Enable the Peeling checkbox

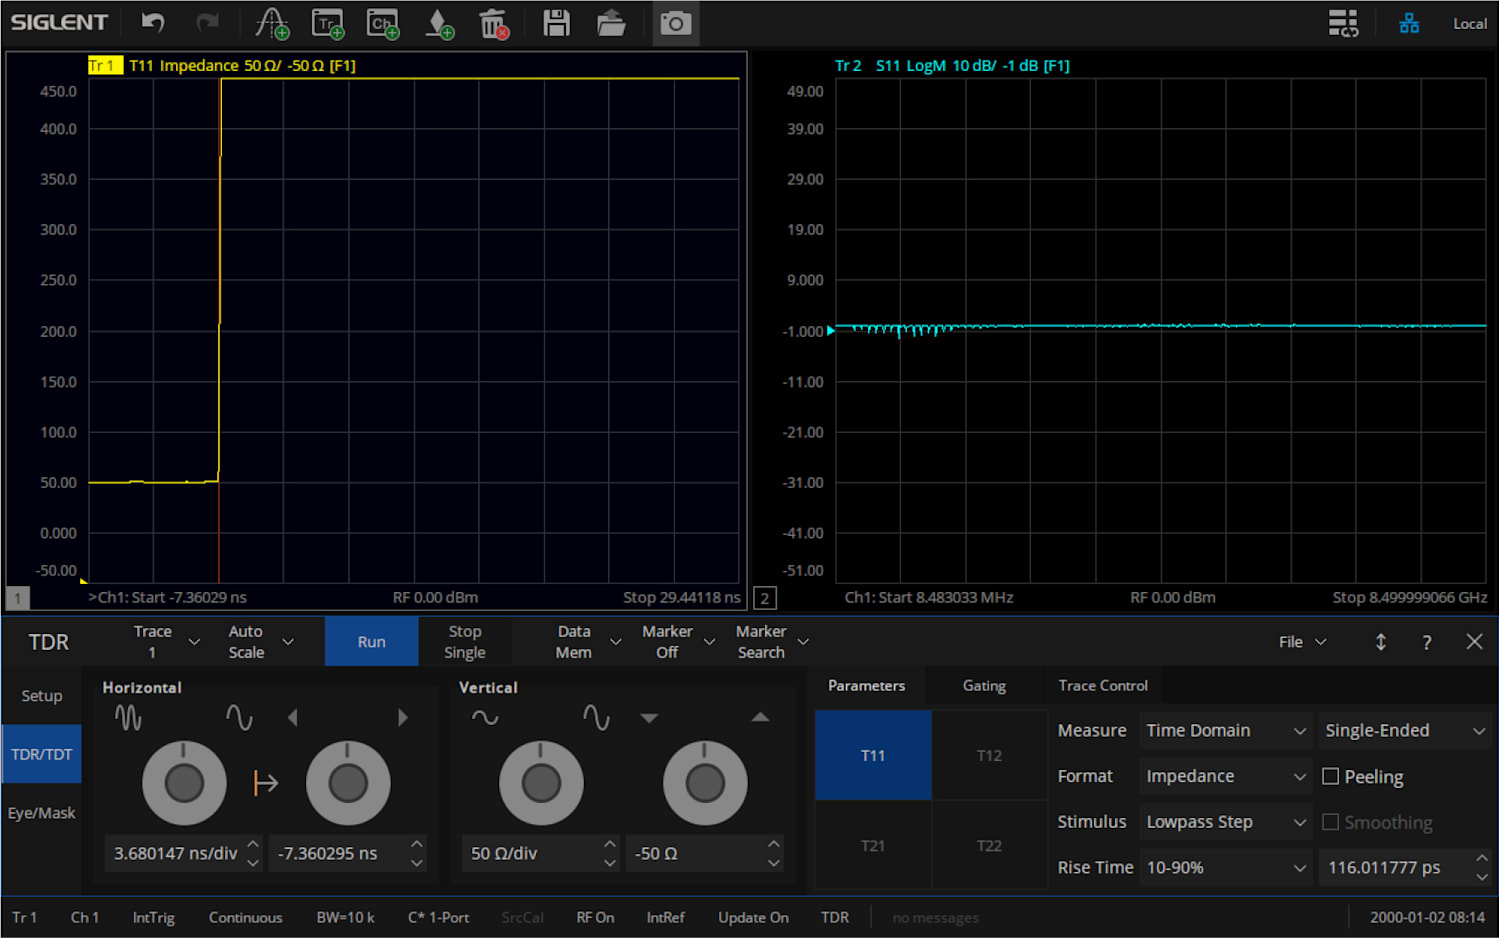(1331, 776)
